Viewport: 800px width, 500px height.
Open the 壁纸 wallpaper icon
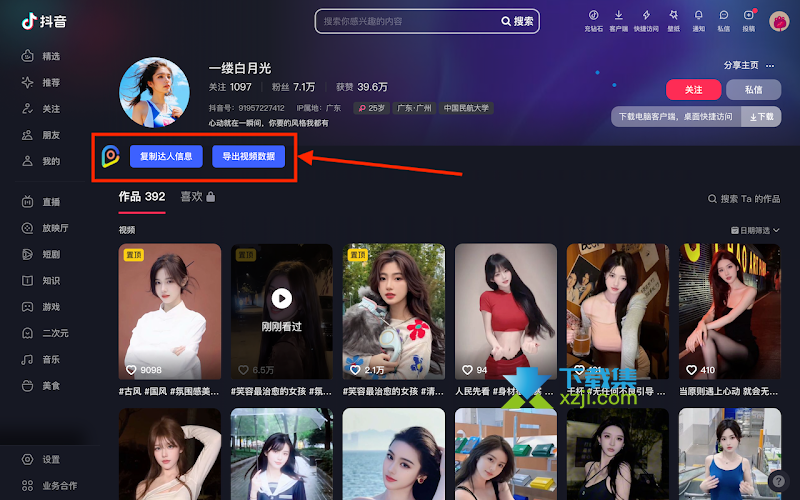[673, 21]
